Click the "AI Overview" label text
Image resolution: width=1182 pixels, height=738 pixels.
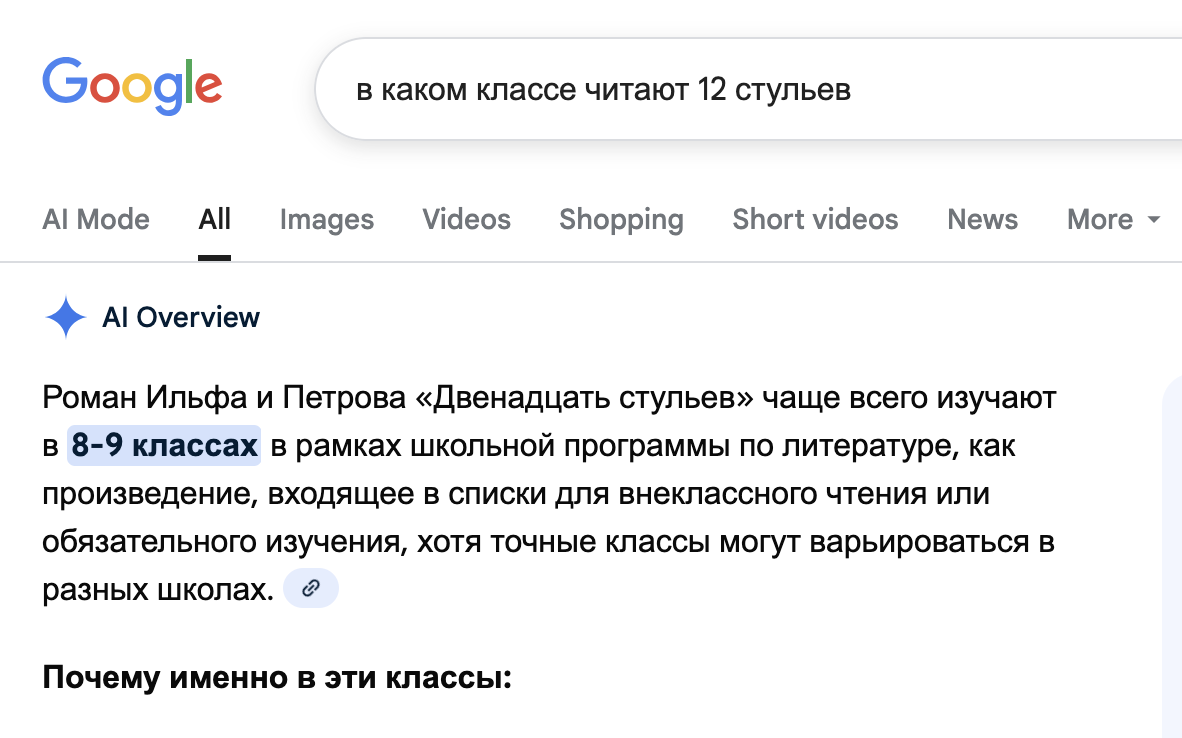181,318
